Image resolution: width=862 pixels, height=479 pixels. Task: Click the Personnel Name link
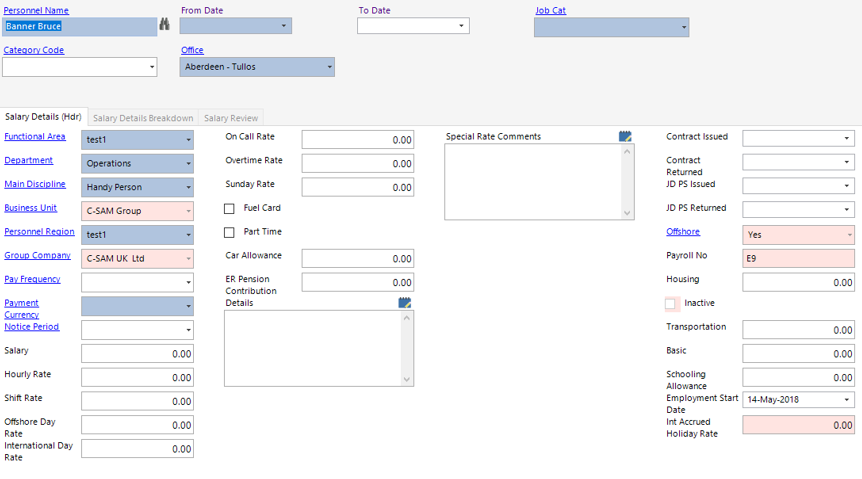tap(36, 10)
